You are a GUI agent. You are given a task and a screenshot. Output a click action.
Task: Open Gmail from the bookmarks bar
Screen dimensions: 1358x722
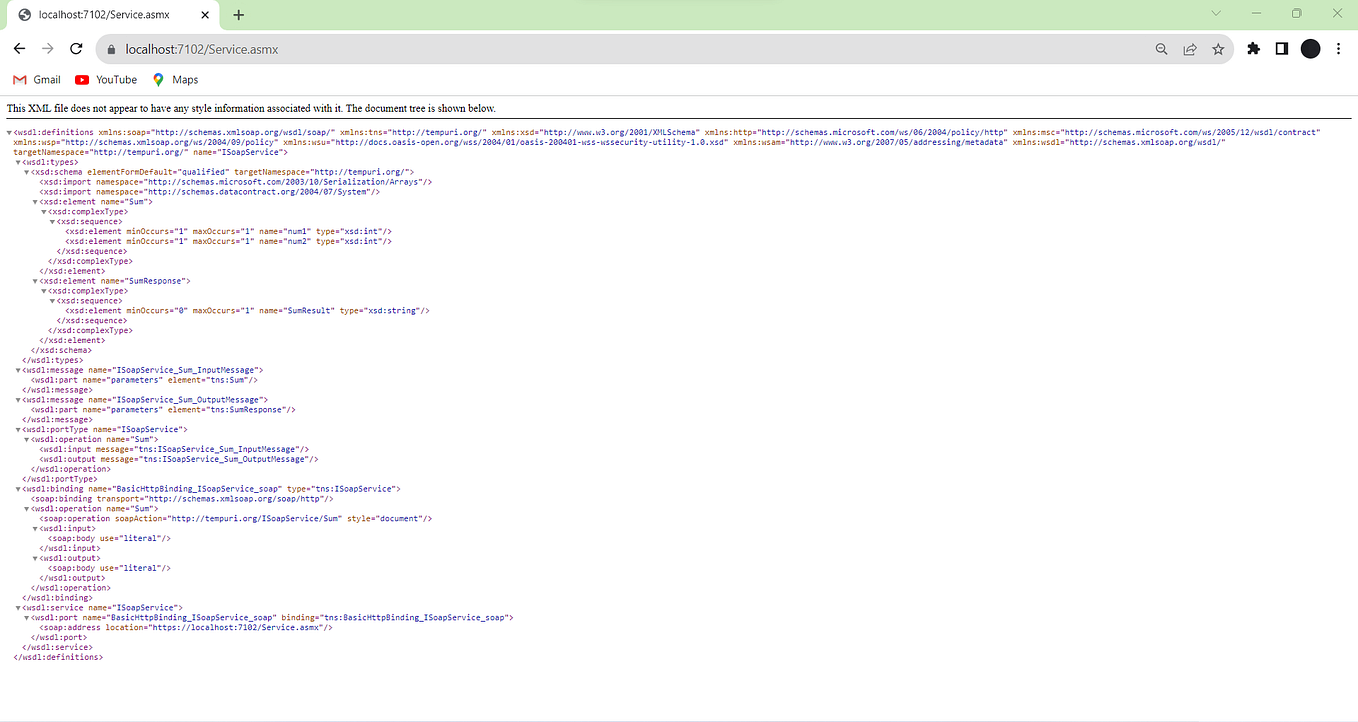click(36, 79)
